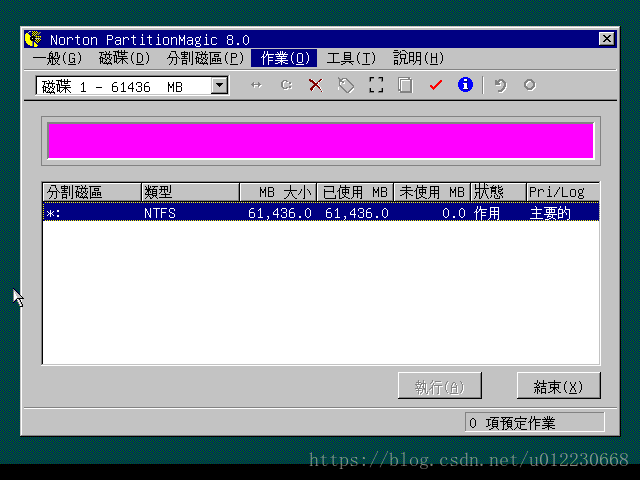Click the 主要的 cell
The image size is (640, 480).
tap(550, 213)
